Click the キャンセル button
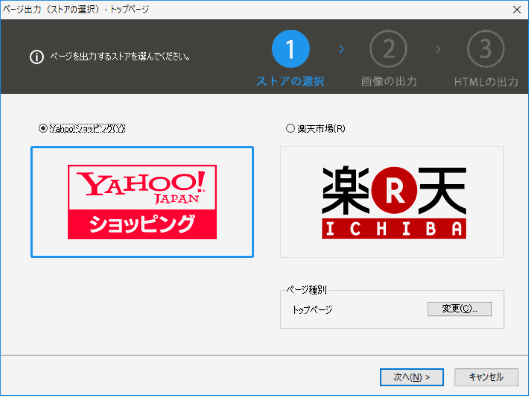Screen dimensions: 529x396 click(486, 377)
